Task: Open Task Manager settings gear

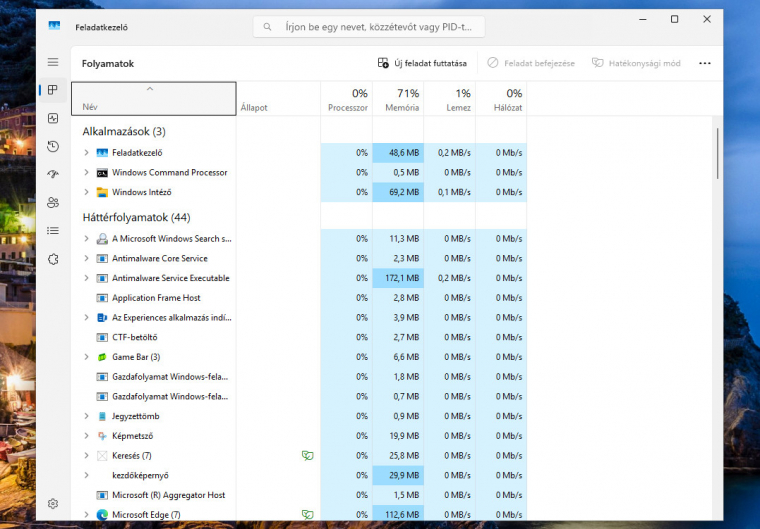Action: point(53,503)
